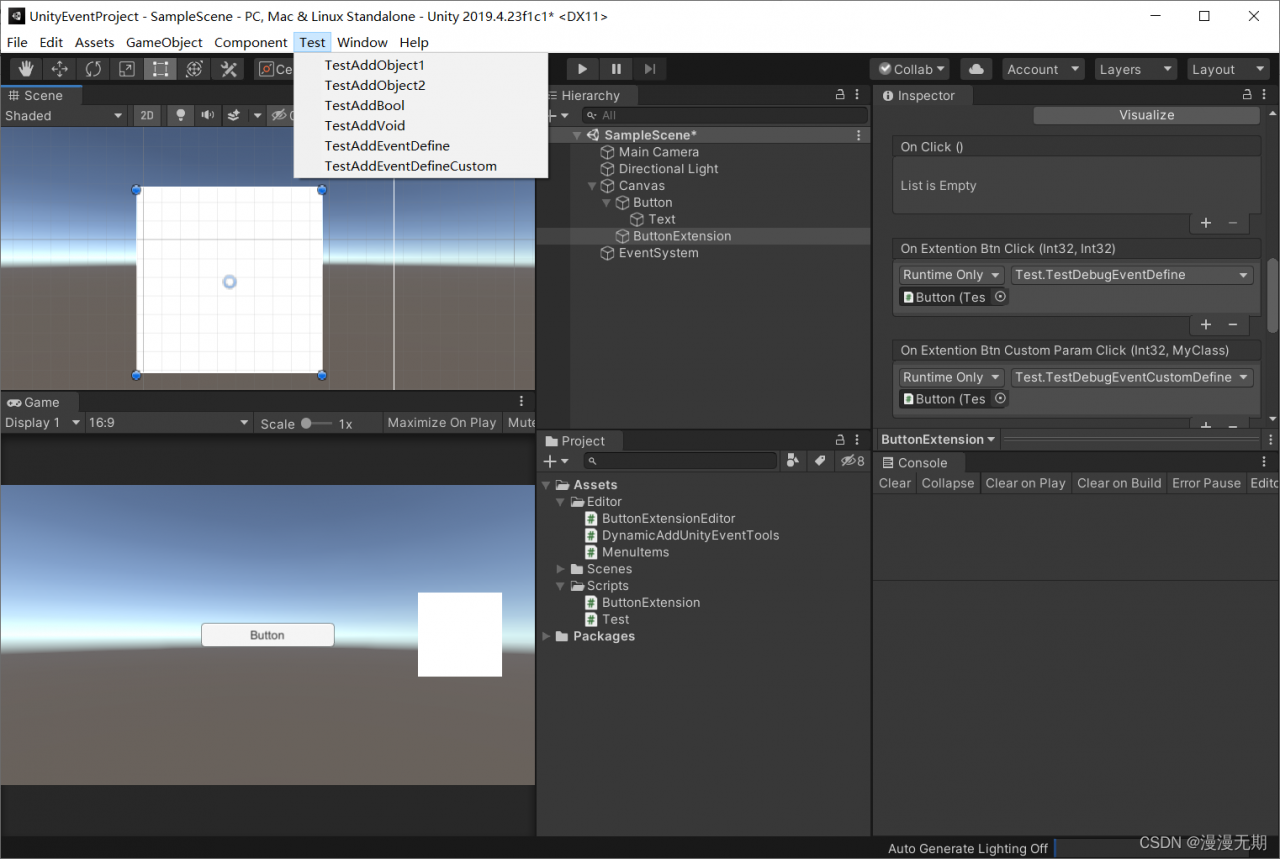This screenshot has height=859, width=1280.
Task: Toggle 2D view in Scene toolbar
Action: click(x=145, y=115)
